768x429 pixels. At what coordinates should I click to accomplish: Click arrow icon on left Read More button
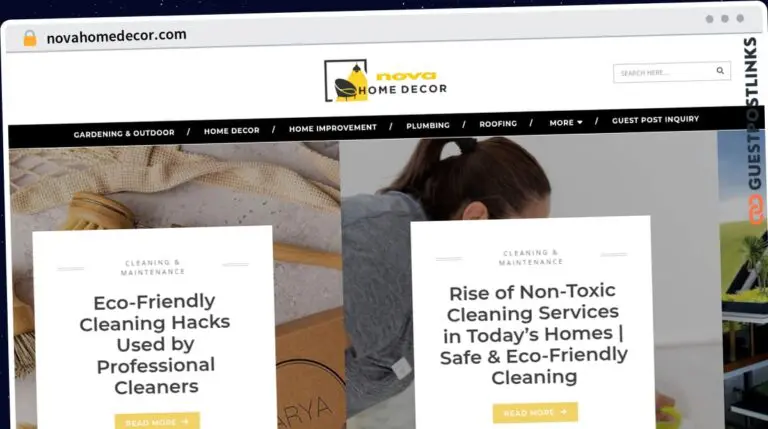point(185,421)
